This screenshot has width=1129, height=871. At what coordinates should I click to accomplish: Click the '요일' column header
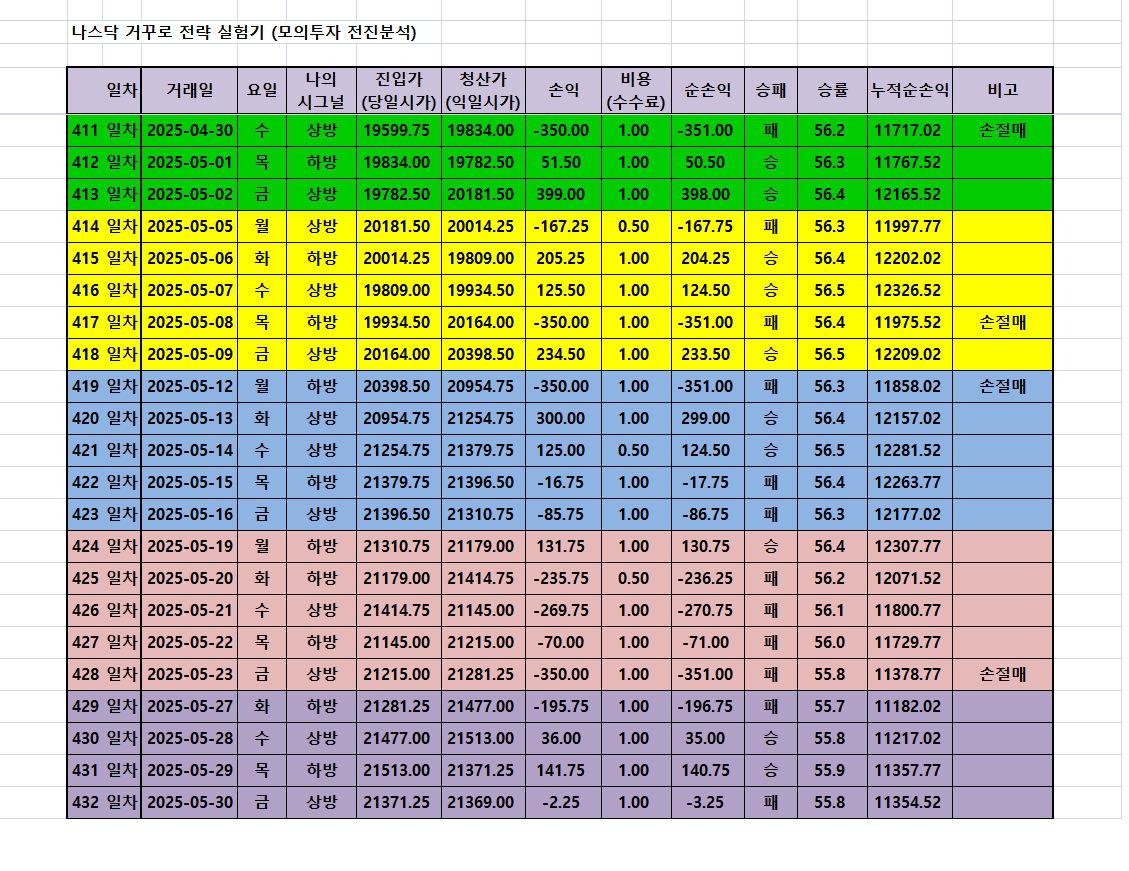pyautogui.click(x=262, y=91)
